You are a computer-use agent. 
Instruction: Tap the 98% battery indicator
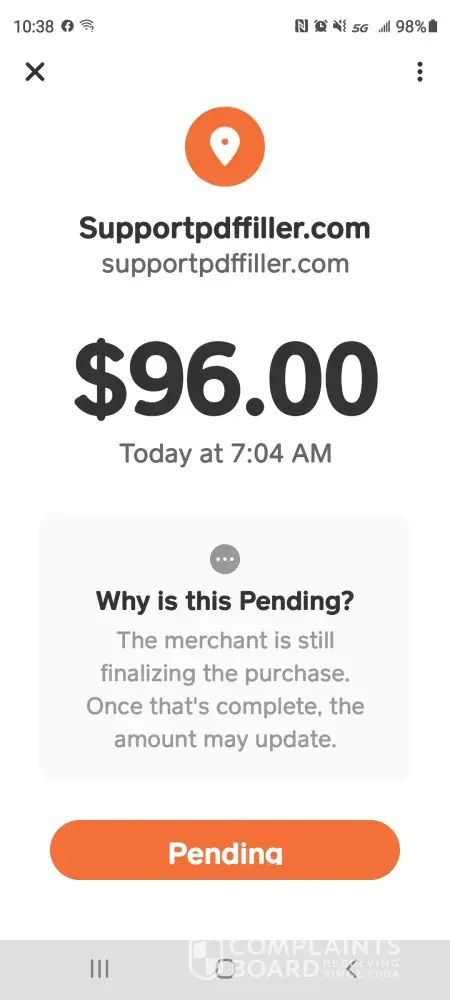pos(417,26)
